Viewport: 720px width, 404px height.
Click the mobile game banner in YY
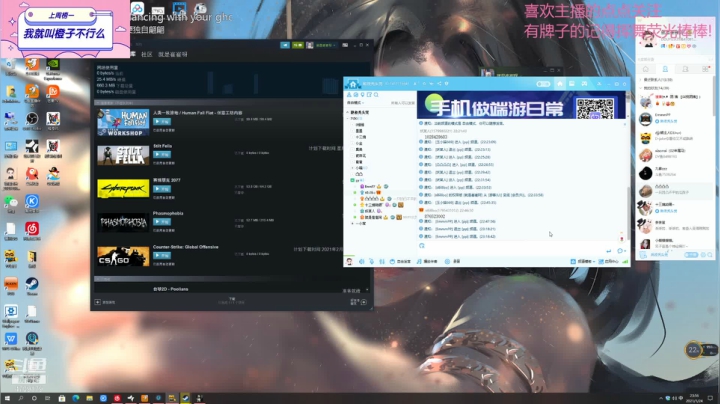click(x=521, y=105)
